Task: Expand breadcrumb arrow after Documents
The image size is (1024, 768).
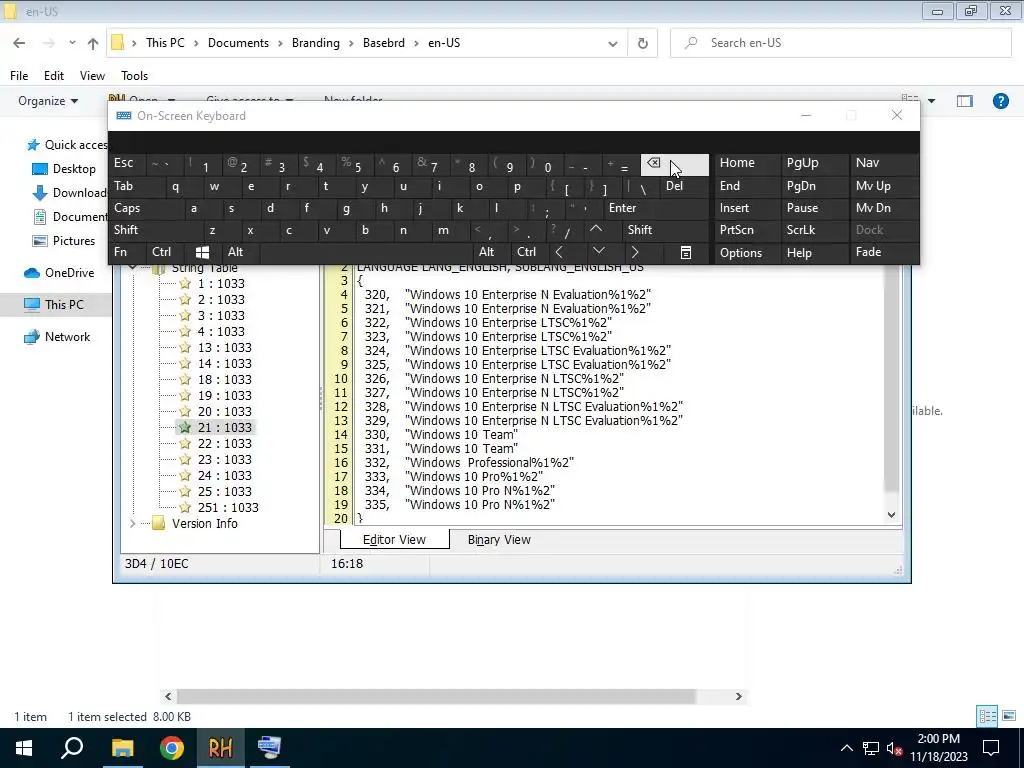Action: click(x=280, y=43)
